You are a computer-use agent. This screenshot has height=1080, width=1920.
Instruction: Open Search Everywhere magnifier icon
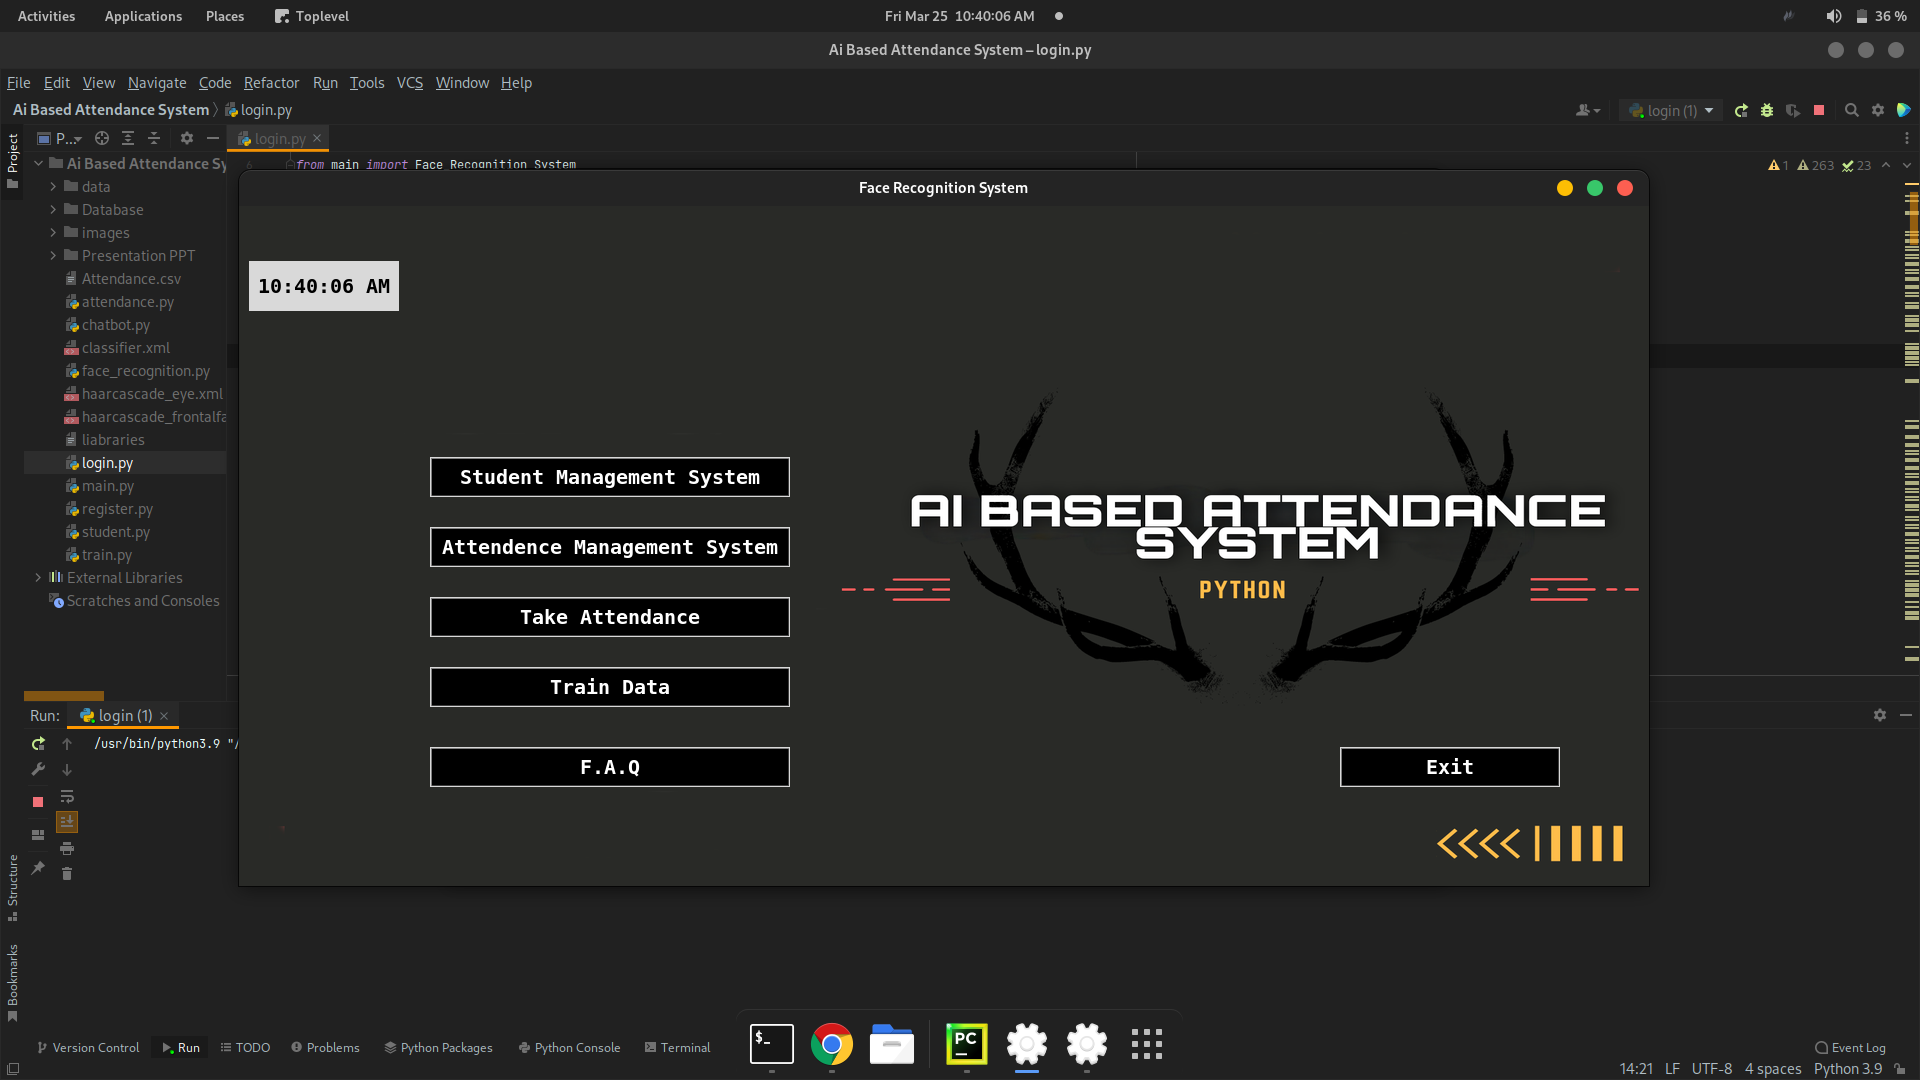[x=1851, y=111]
